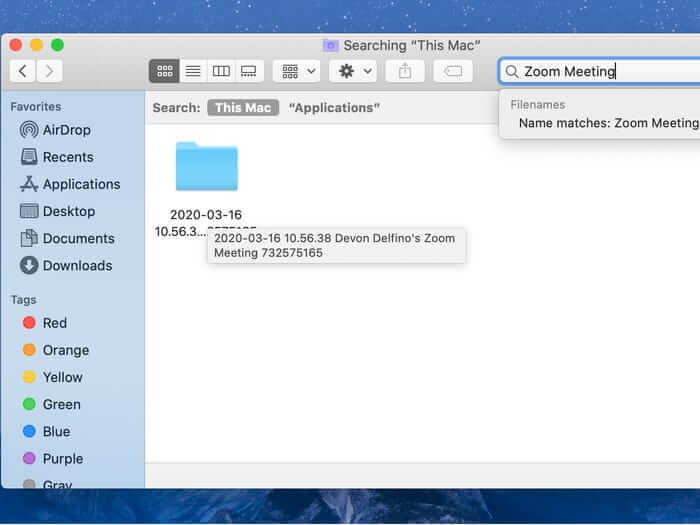
Task: Filter by the Green tag
Action: coord(62,404)
